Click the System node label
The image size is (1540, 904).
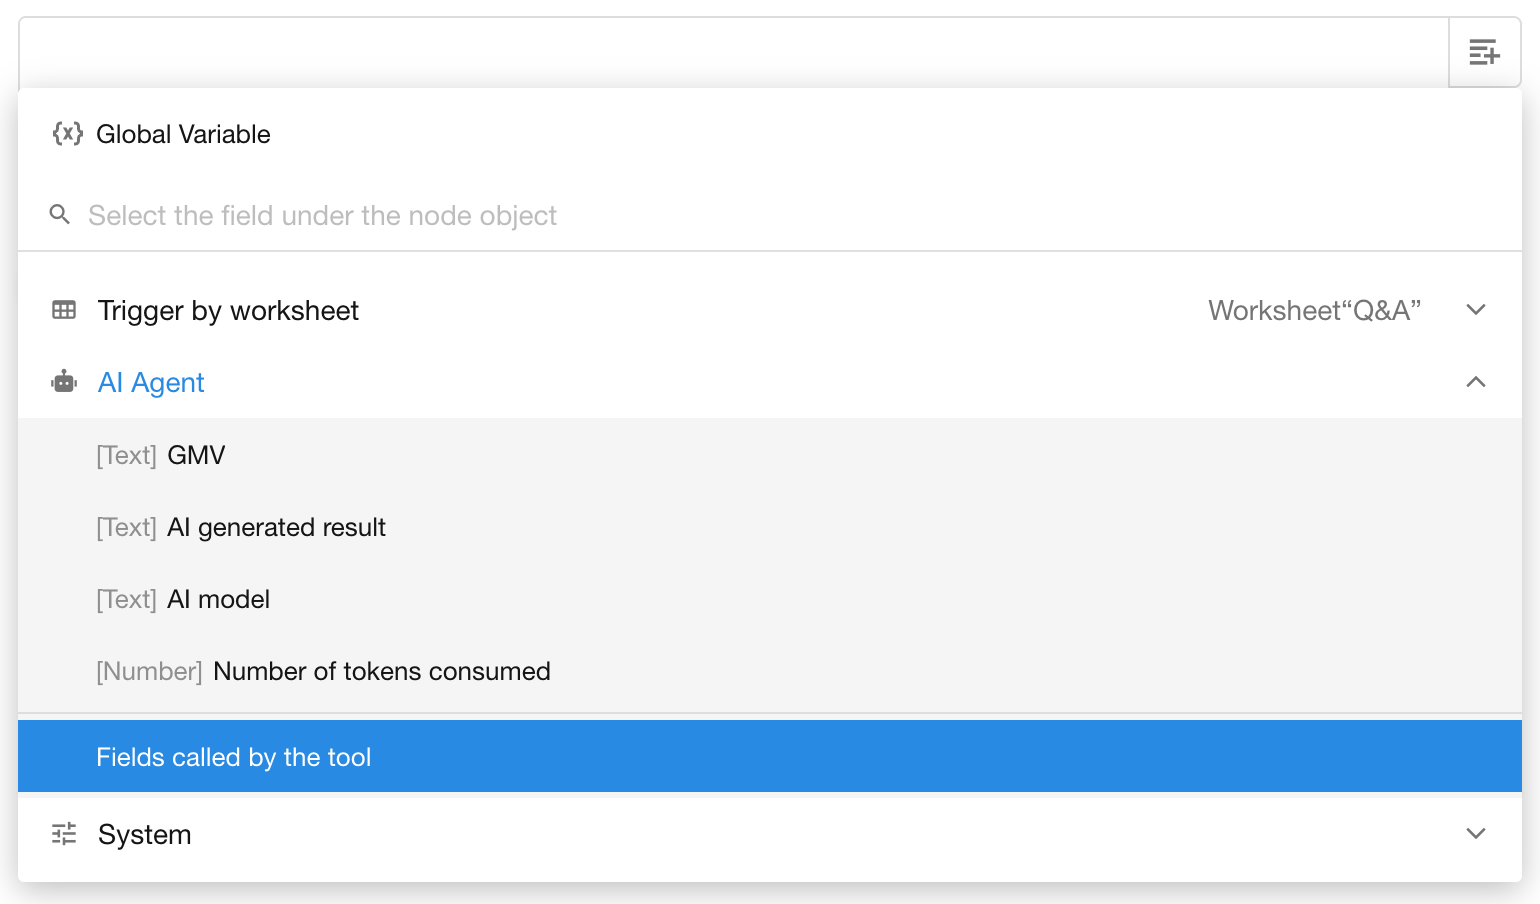click(145, 834)
